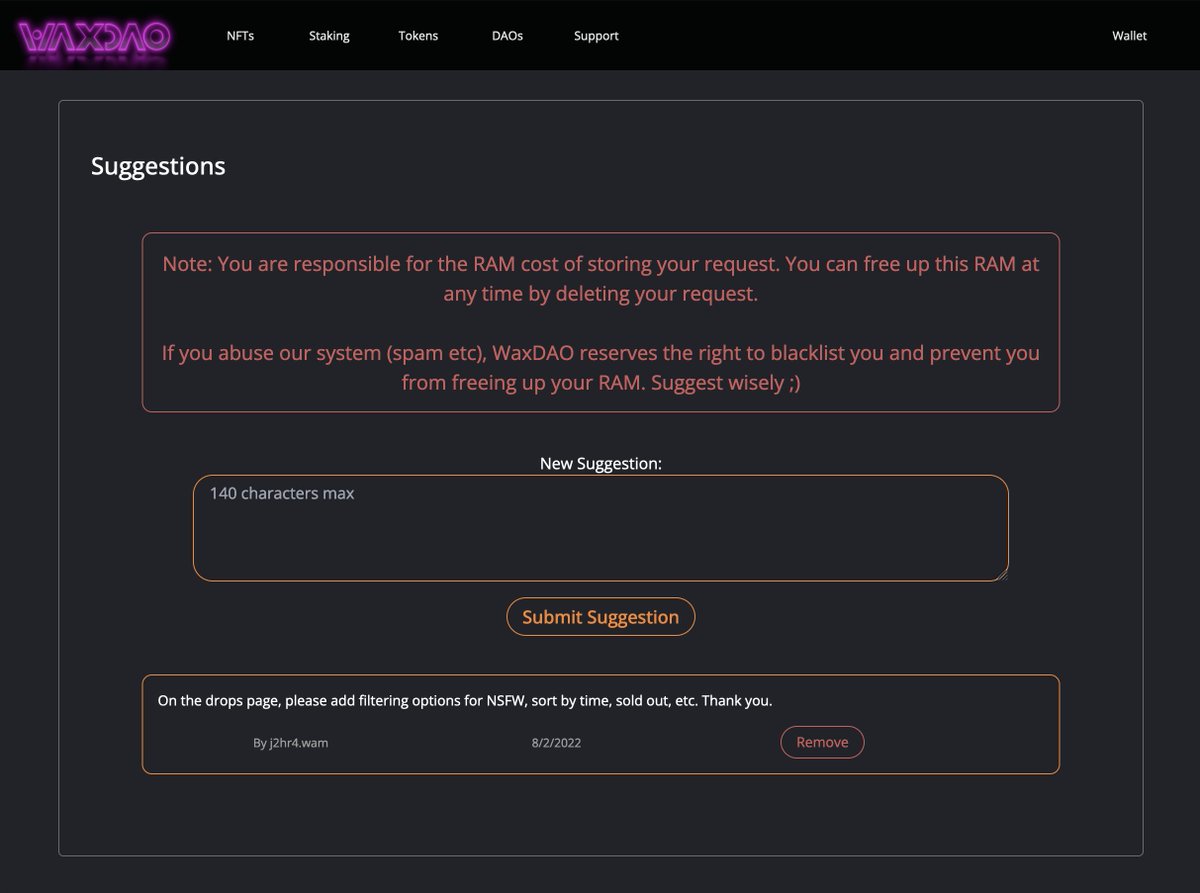
Task: Remove the j2hr4.wam suggestion
Action: pos(822,742)
